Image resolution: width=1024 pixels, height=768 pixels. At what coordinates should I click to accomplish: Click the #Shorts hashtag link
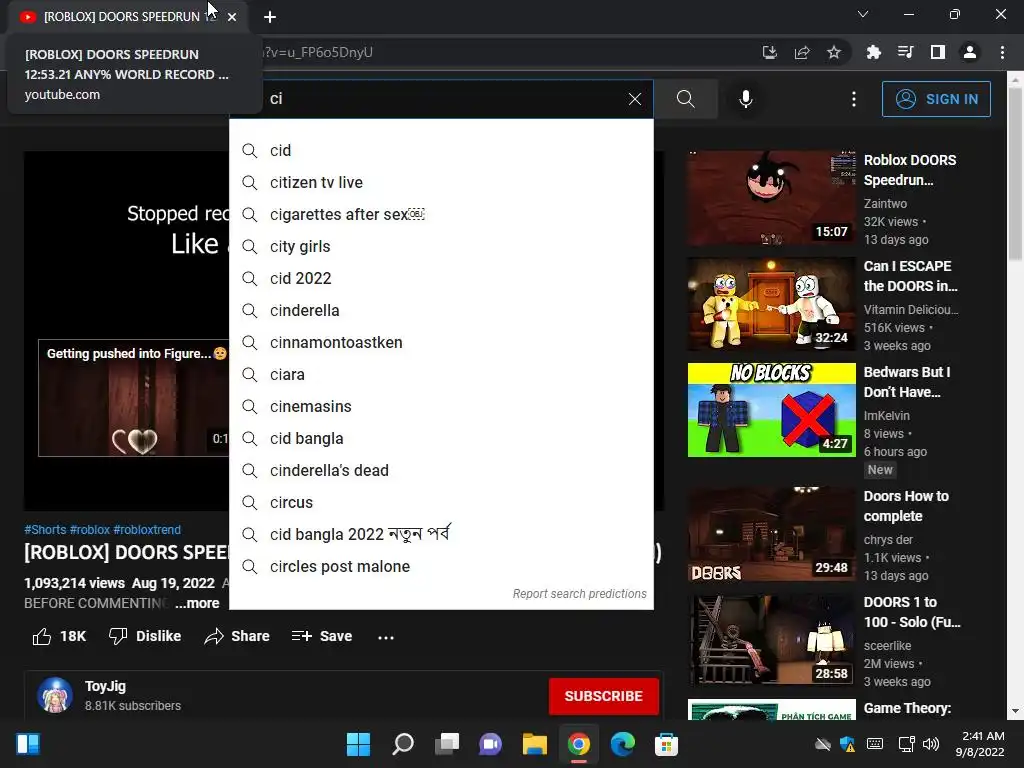[x=45, y=530]
